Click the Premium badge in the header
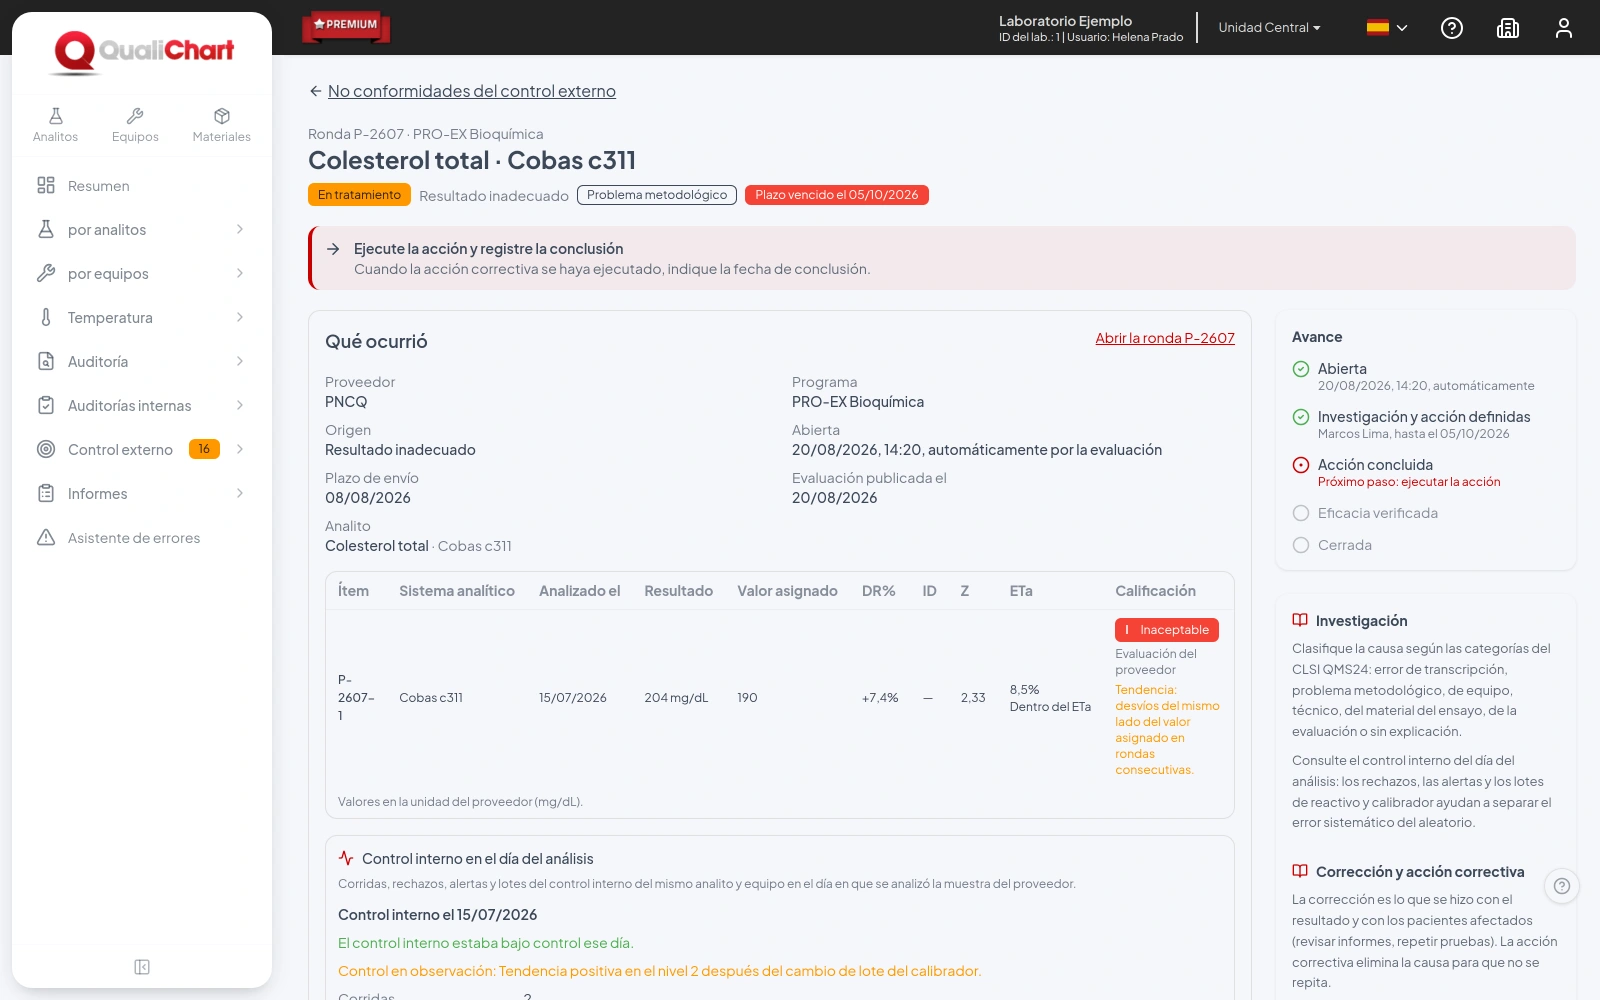This screenshot has height=1000, width=1600. coord(346,25)
